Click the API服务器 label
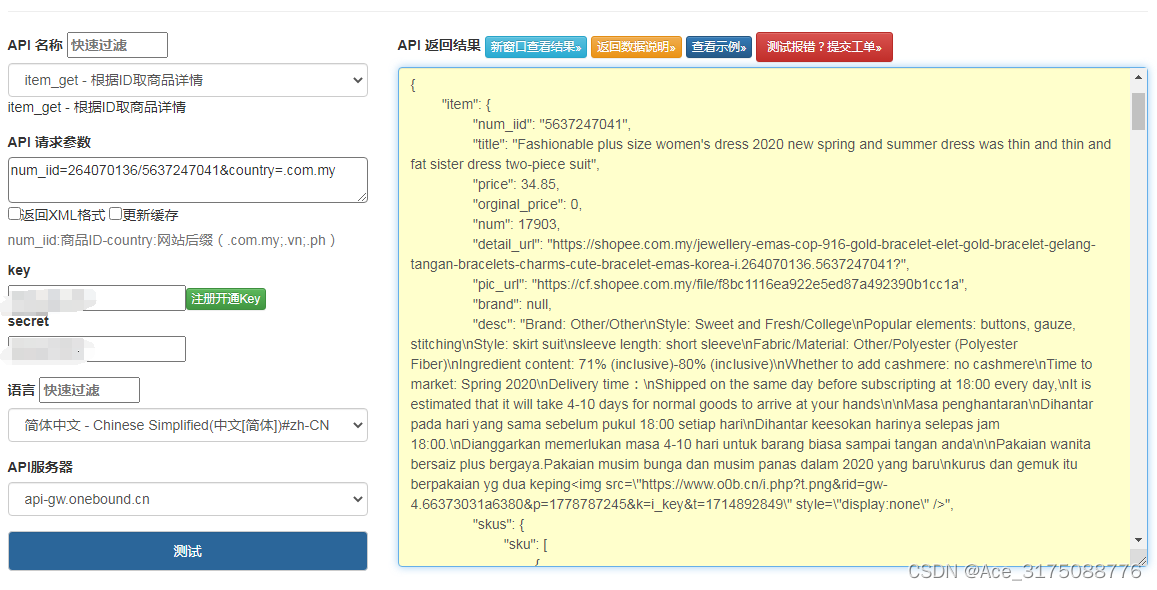 click(40, 467)
